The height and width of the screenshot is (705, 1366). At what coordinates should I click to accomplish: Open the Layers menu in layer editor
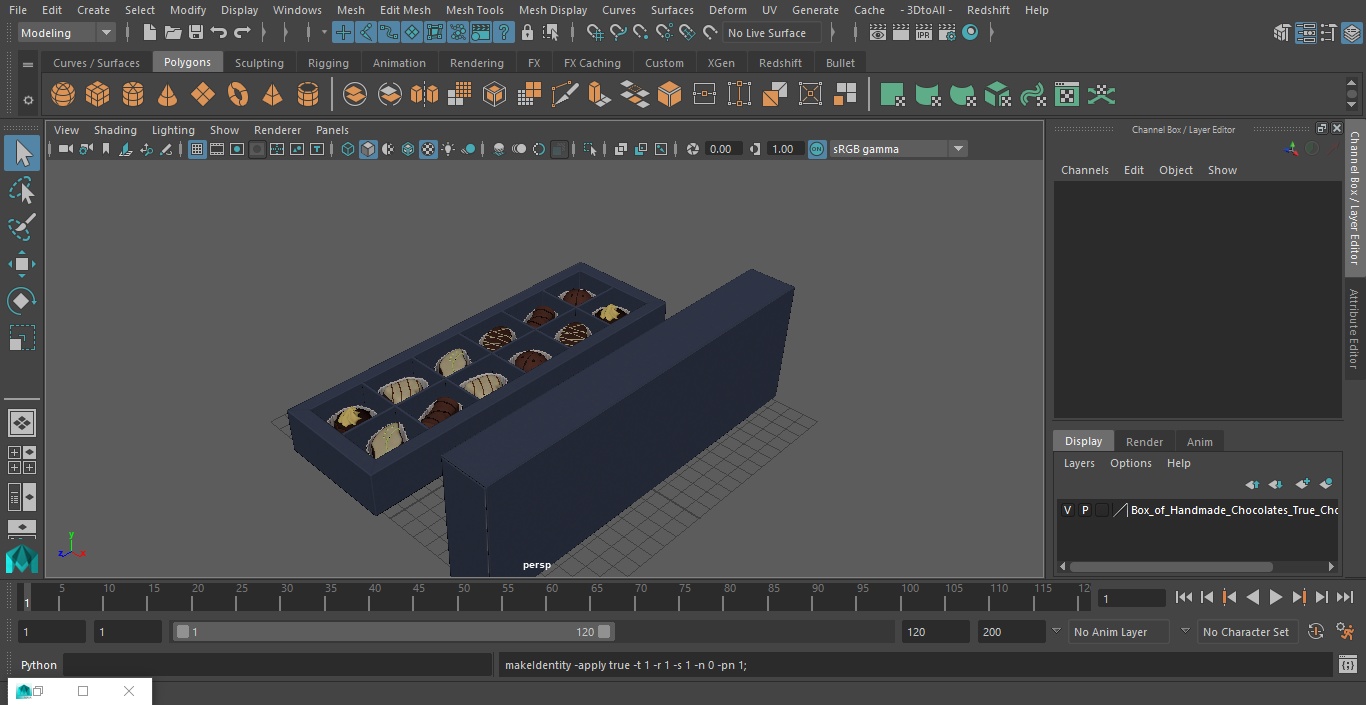[1078, 463]
